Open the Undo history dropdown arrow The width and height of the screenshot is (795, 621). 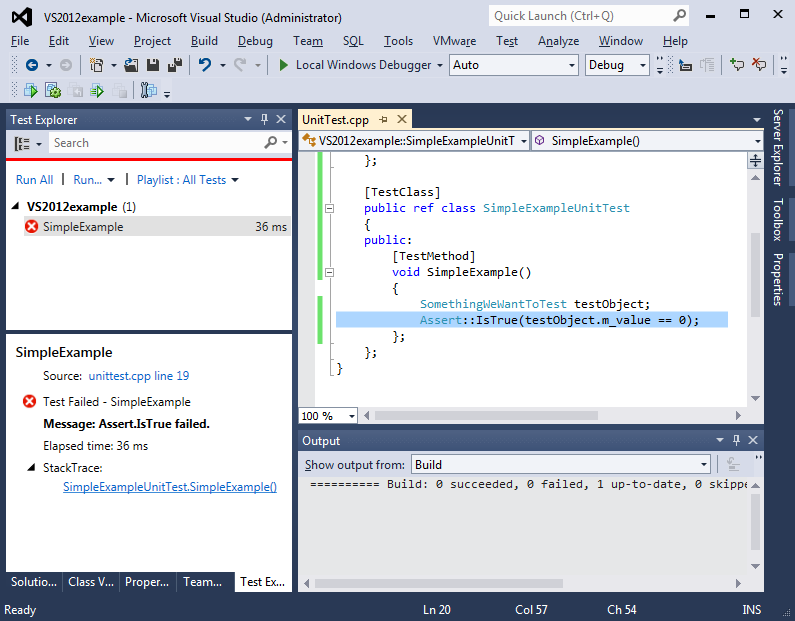[x=223, y=65]
